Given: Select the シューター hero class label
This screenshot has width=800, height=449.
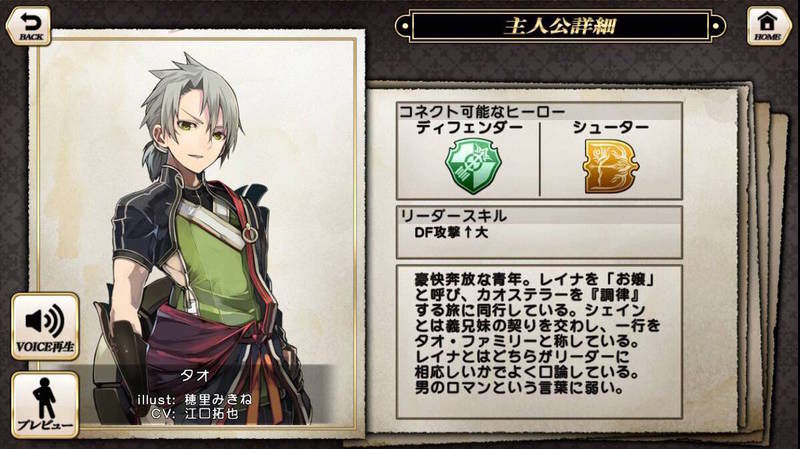Looking at the screenshot, I should [x=611, y=128].
